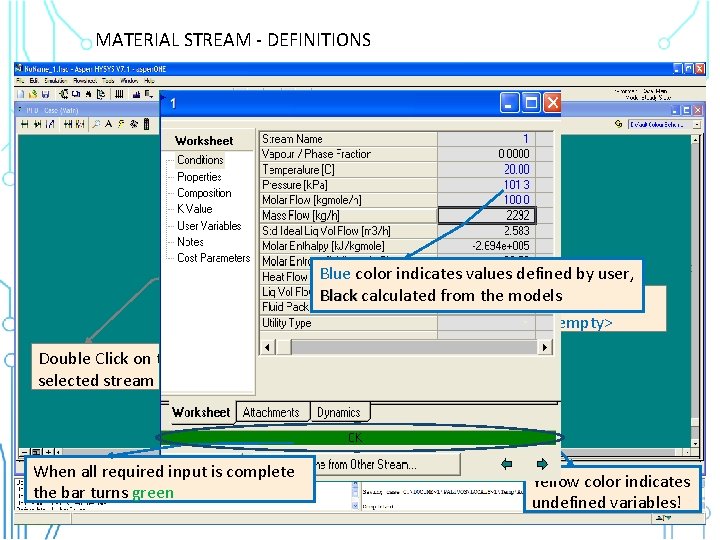Maximize the stream 1 property window
This screenshot has width=720, height=540.
pos(531,103)
